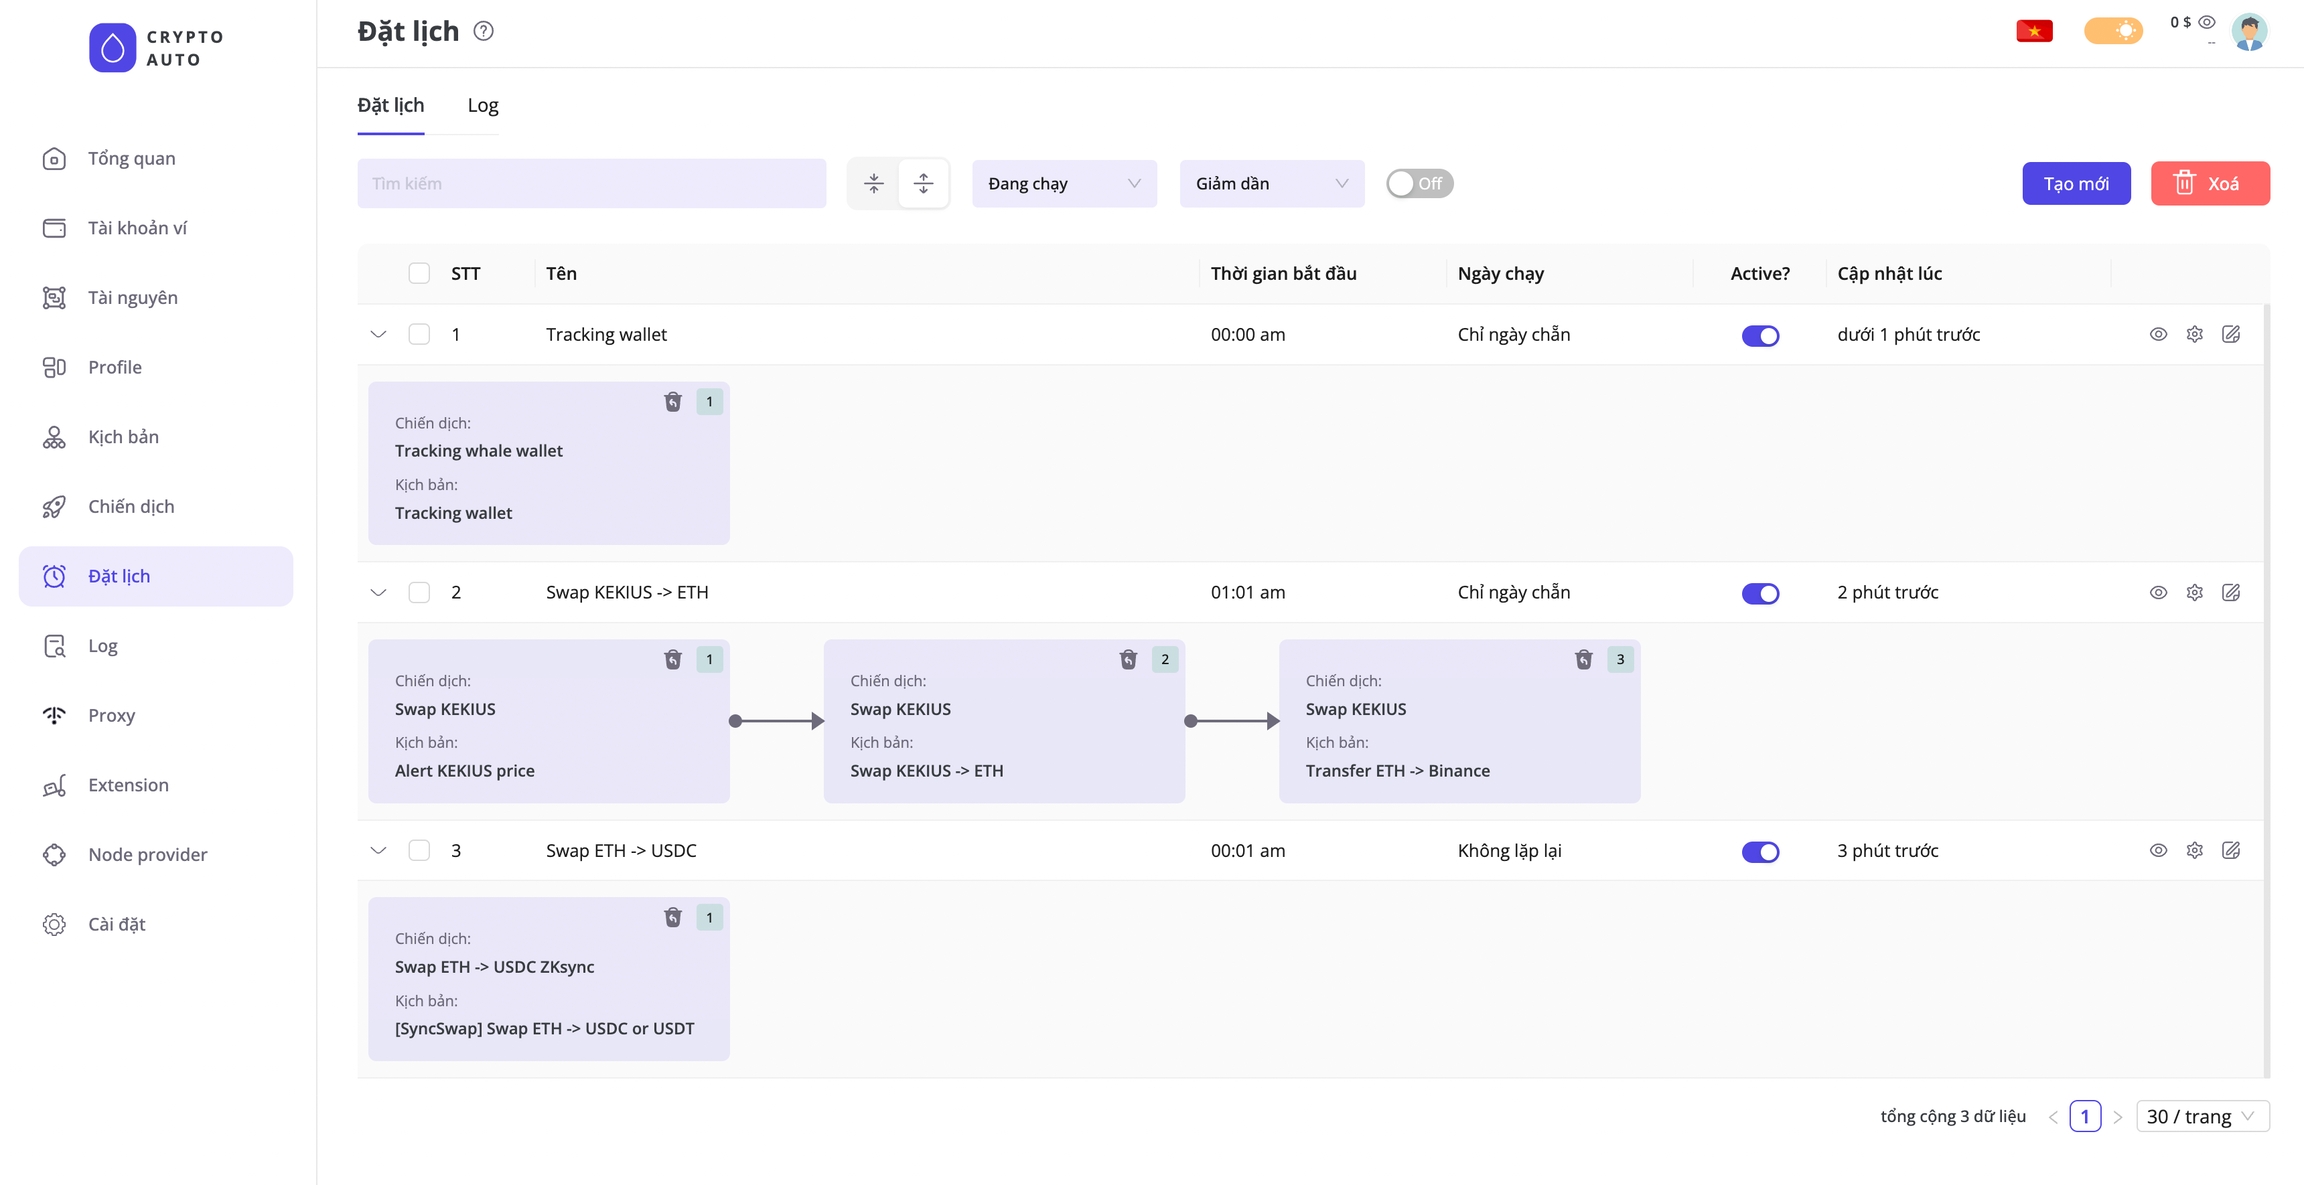Click the Tìm kiếm search field

pos(591,183)
